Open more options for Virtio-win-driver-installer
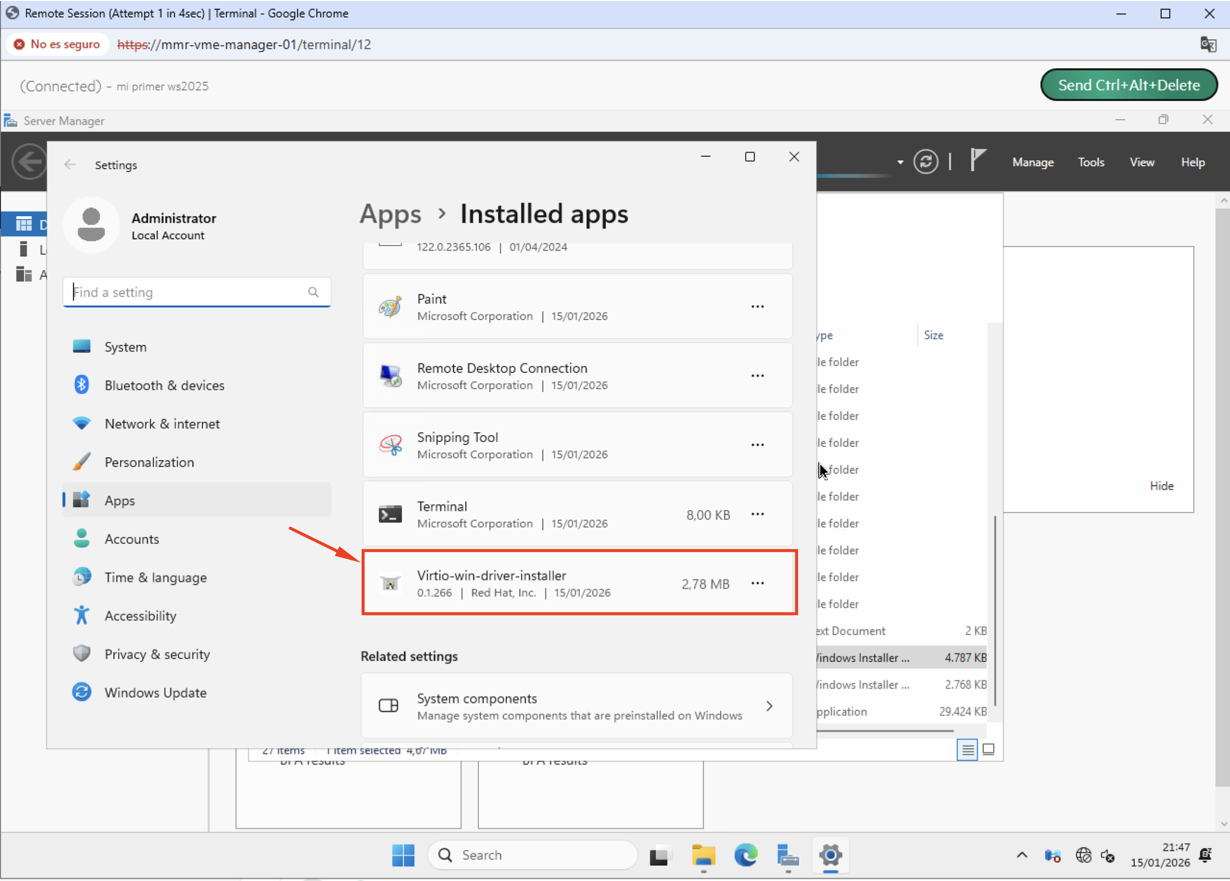Viewport: 1230px width, 881px height. point(757,583)
